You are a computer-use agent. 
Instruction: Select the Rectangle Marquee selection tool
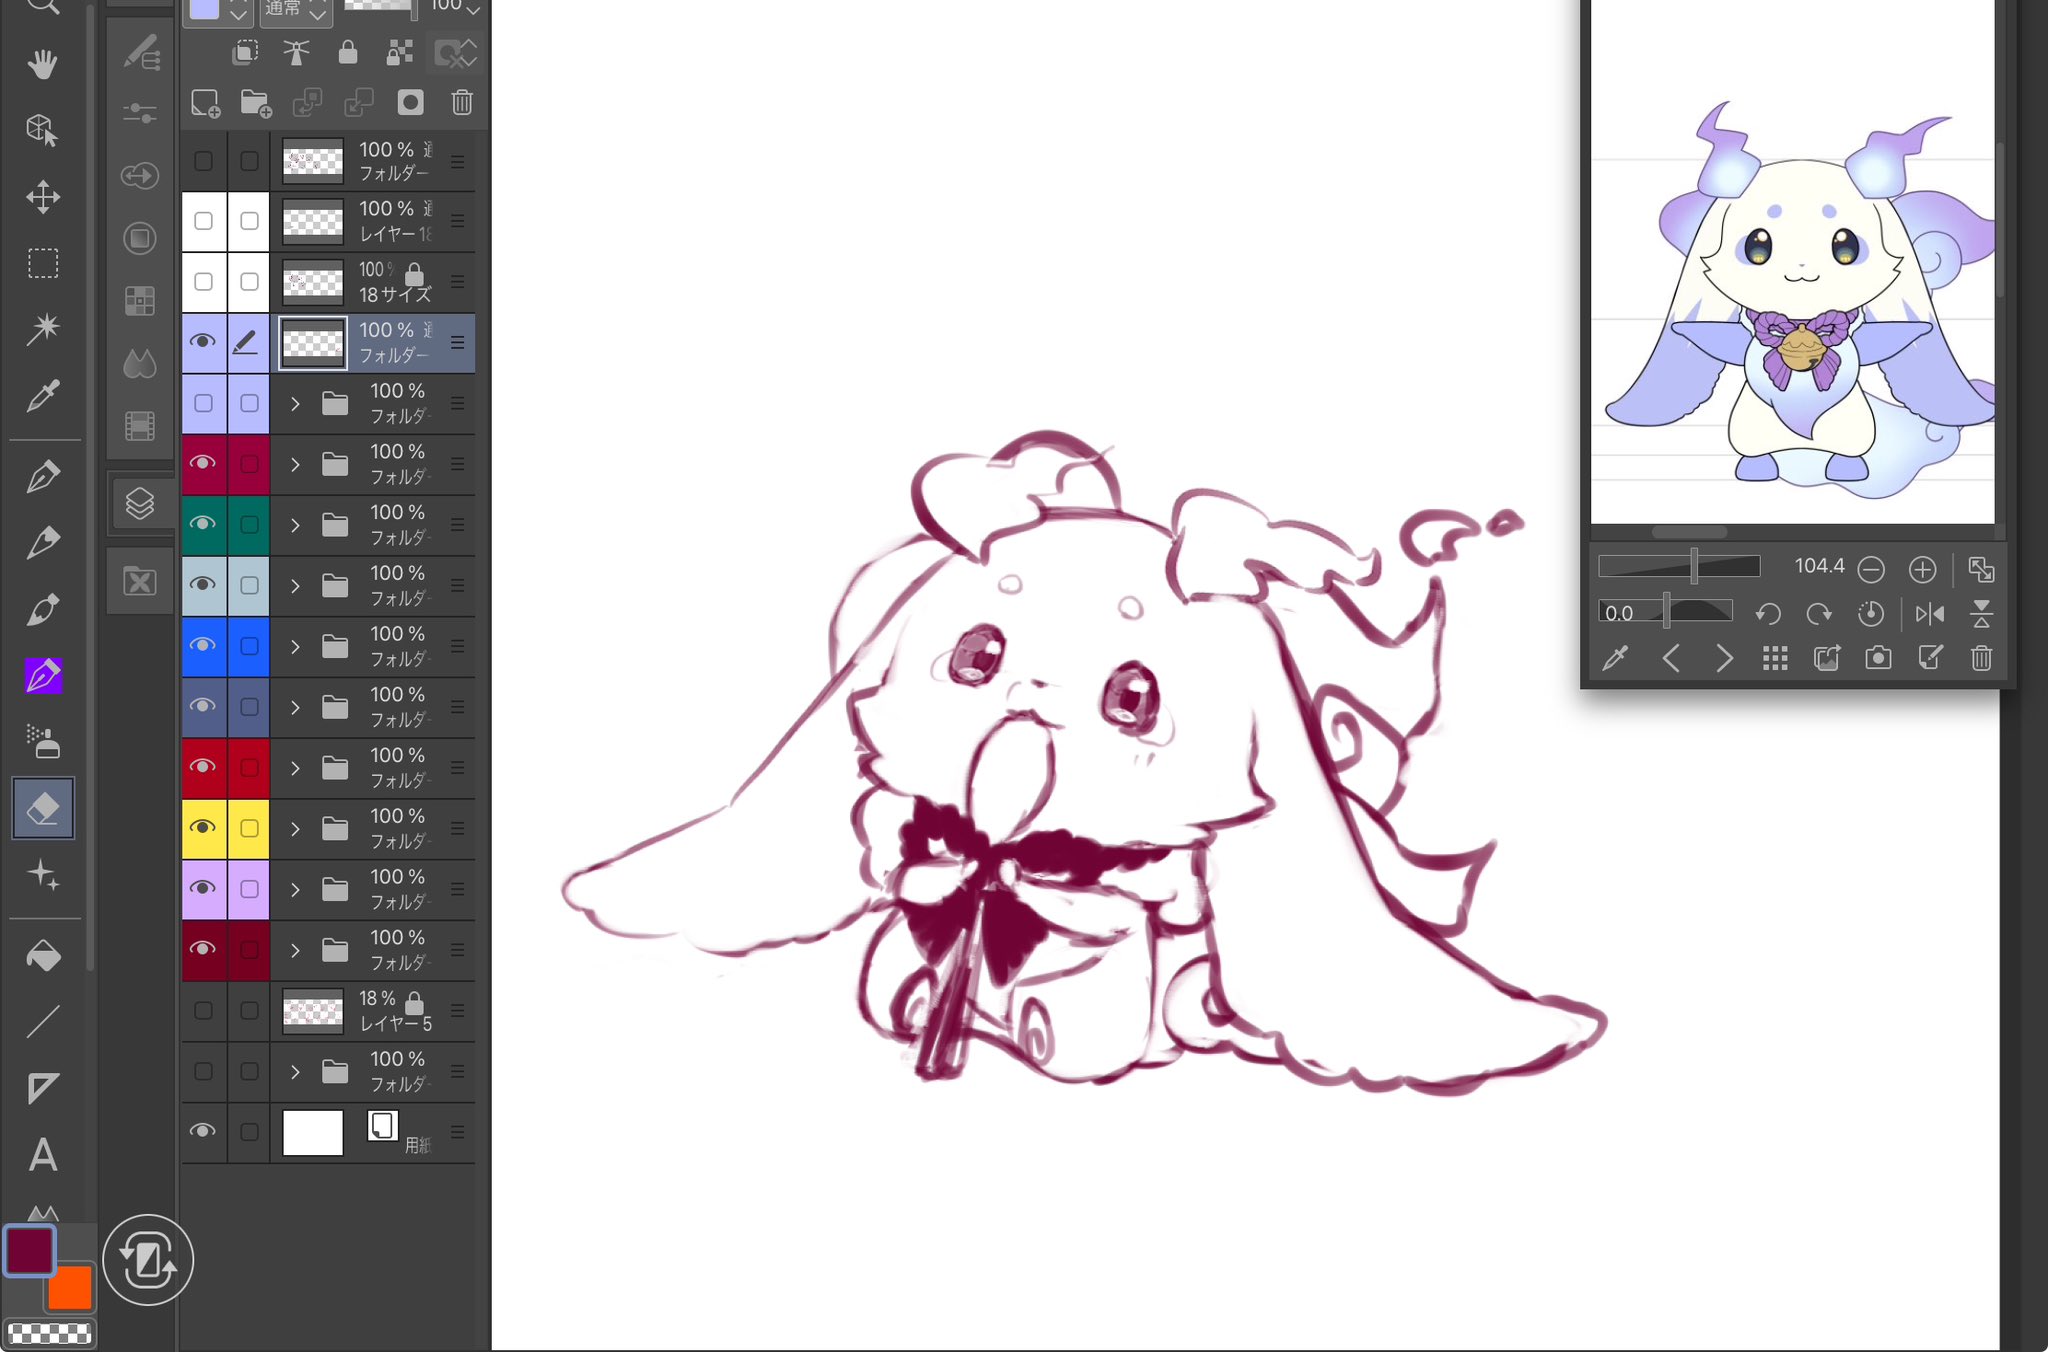[42, 263]
